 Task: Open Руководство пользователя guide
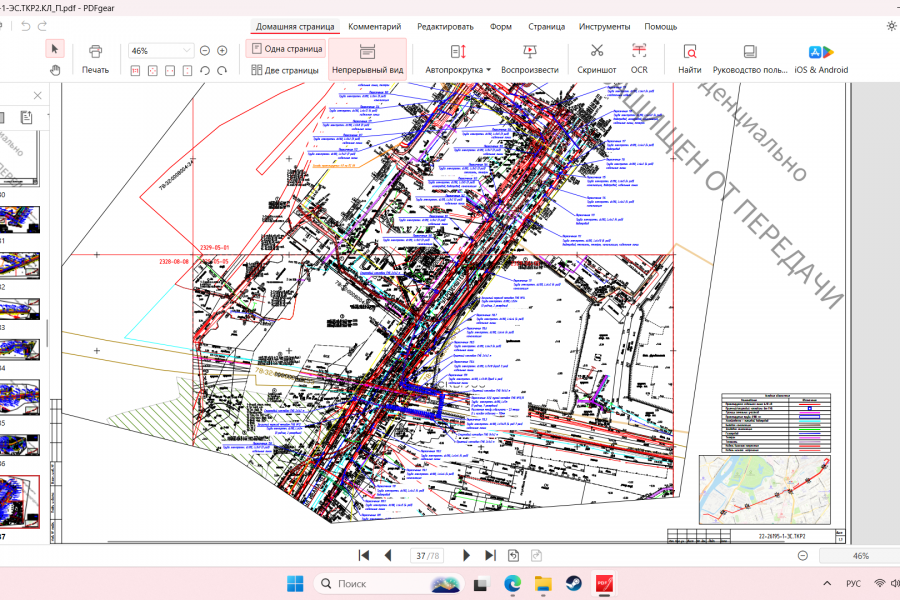[x=750, y=58]
